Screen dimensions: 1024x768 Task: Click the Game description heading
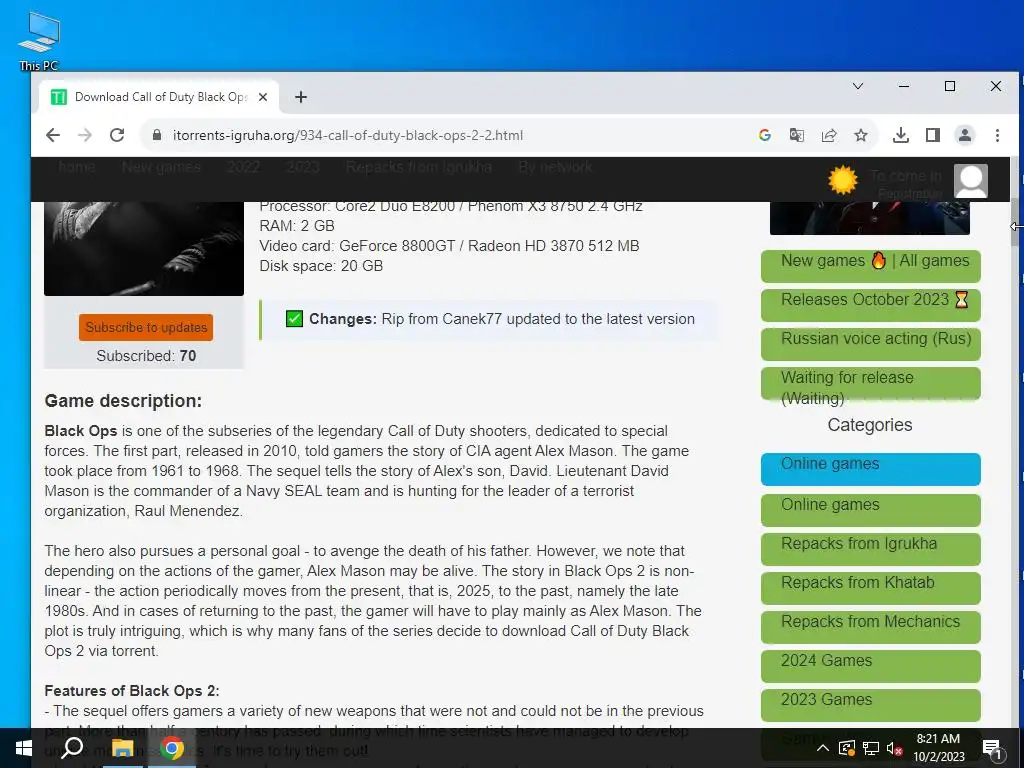[x=123, y=400]
